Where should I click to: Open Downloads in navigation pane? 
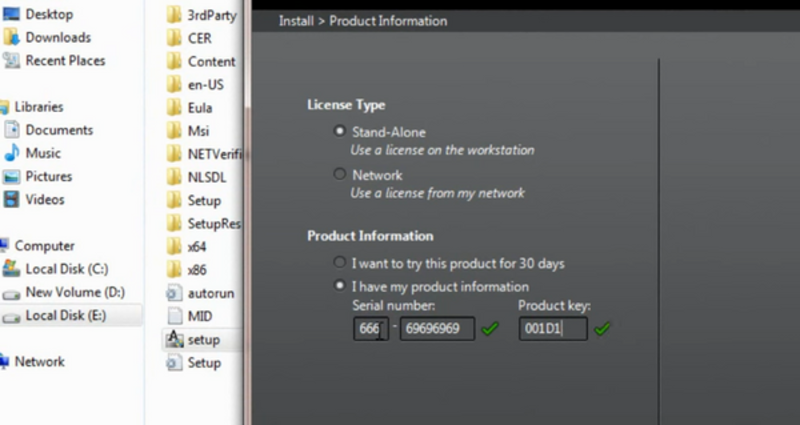[x=58, y=37]
